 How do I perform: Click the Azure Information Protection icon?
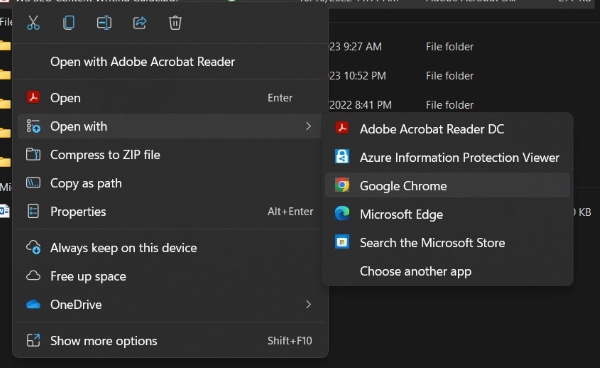click(342, 157)
